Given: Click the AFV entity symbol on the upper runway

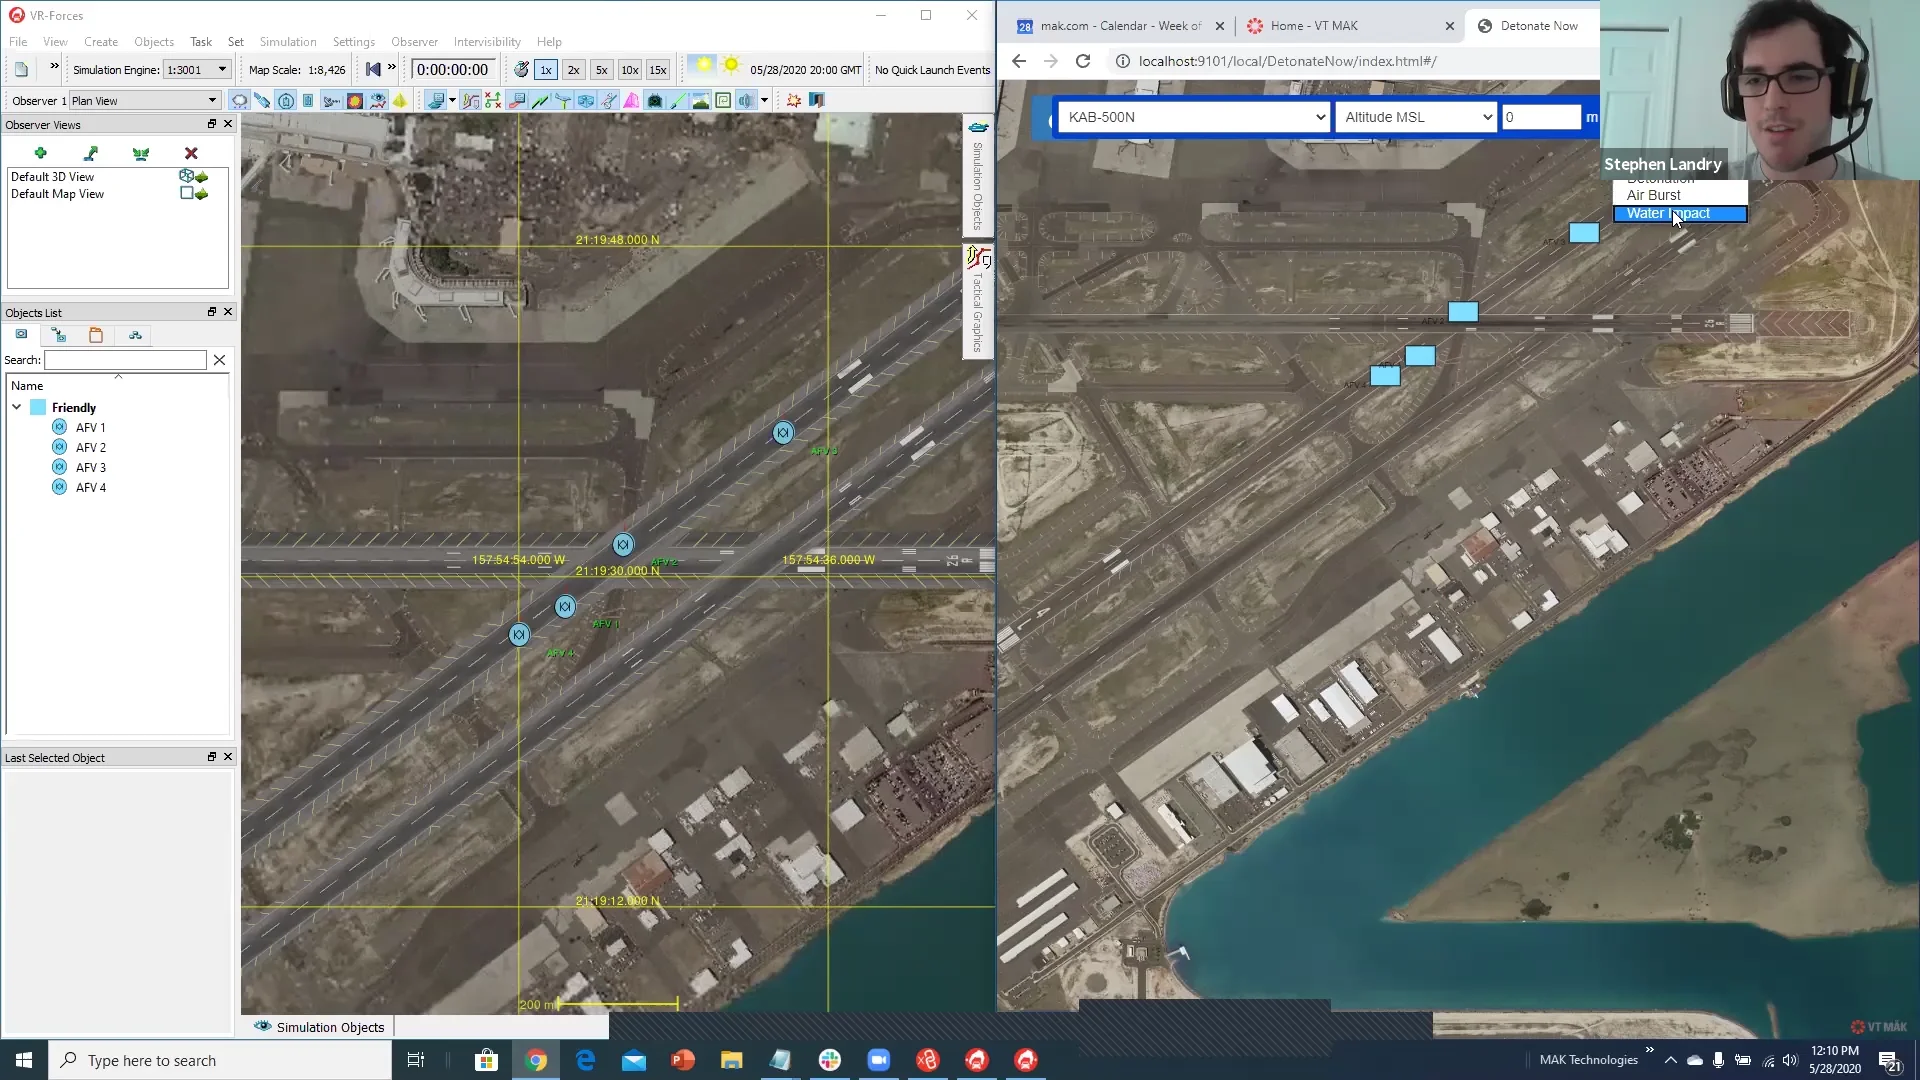Looking at the screenshot, I should click(x=783, y=433).
